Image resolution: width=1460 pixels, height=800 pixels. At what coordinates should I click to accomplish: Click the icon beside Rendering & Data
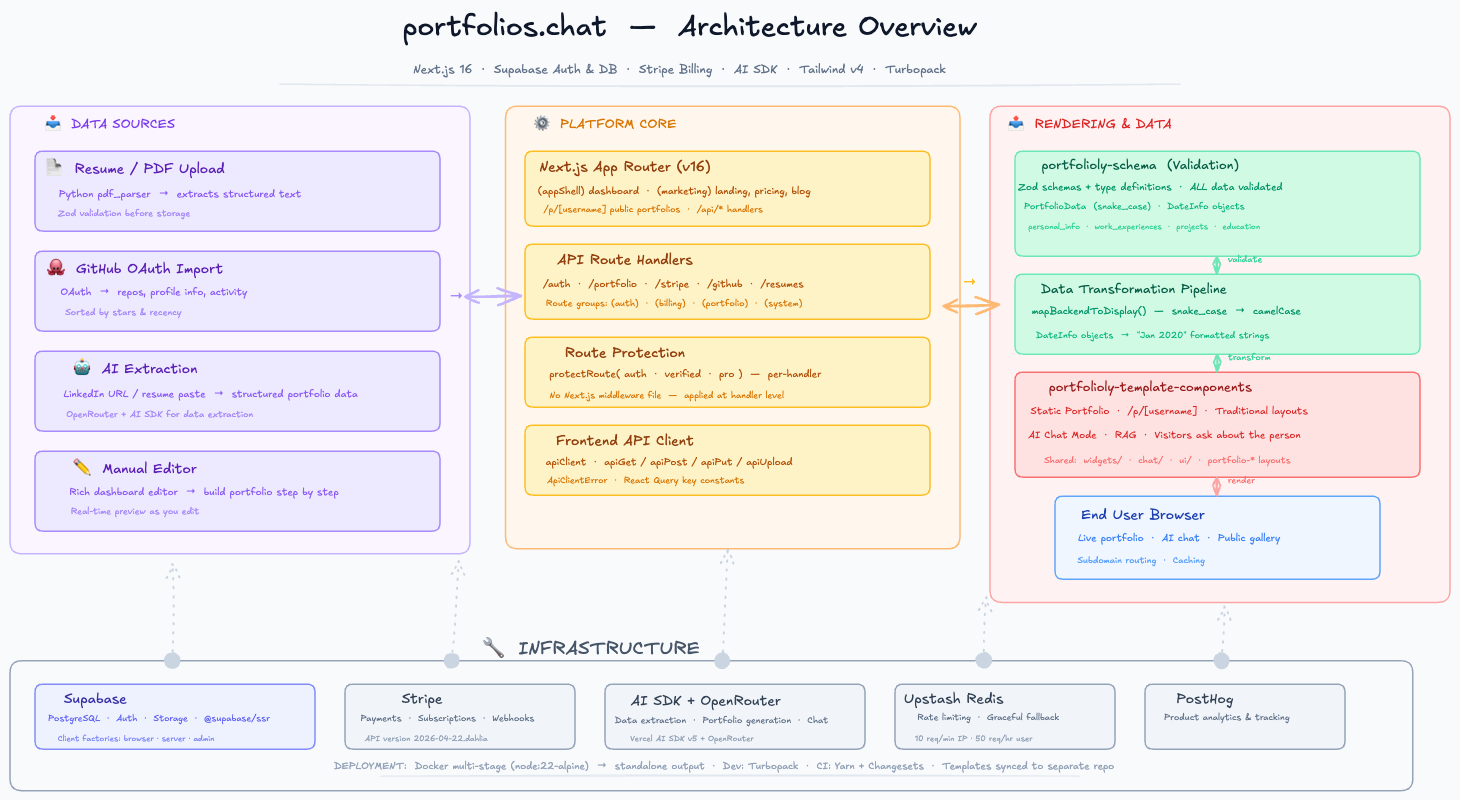pyautogui.click(x=1017, y=124)
